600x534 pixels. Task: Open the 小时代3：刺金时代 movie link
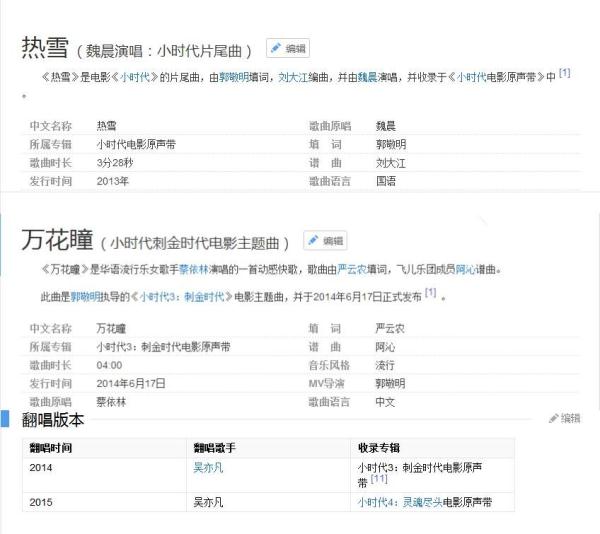click(182, 296)
